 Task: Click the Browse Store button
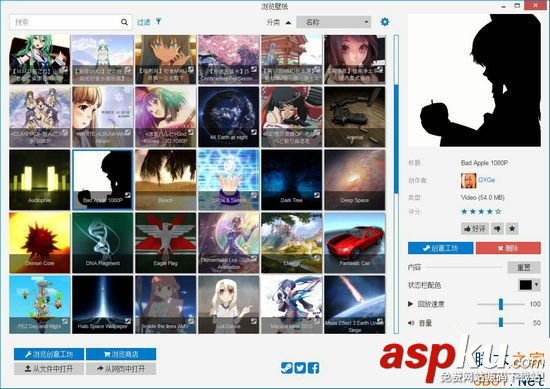tap(121, 354)
